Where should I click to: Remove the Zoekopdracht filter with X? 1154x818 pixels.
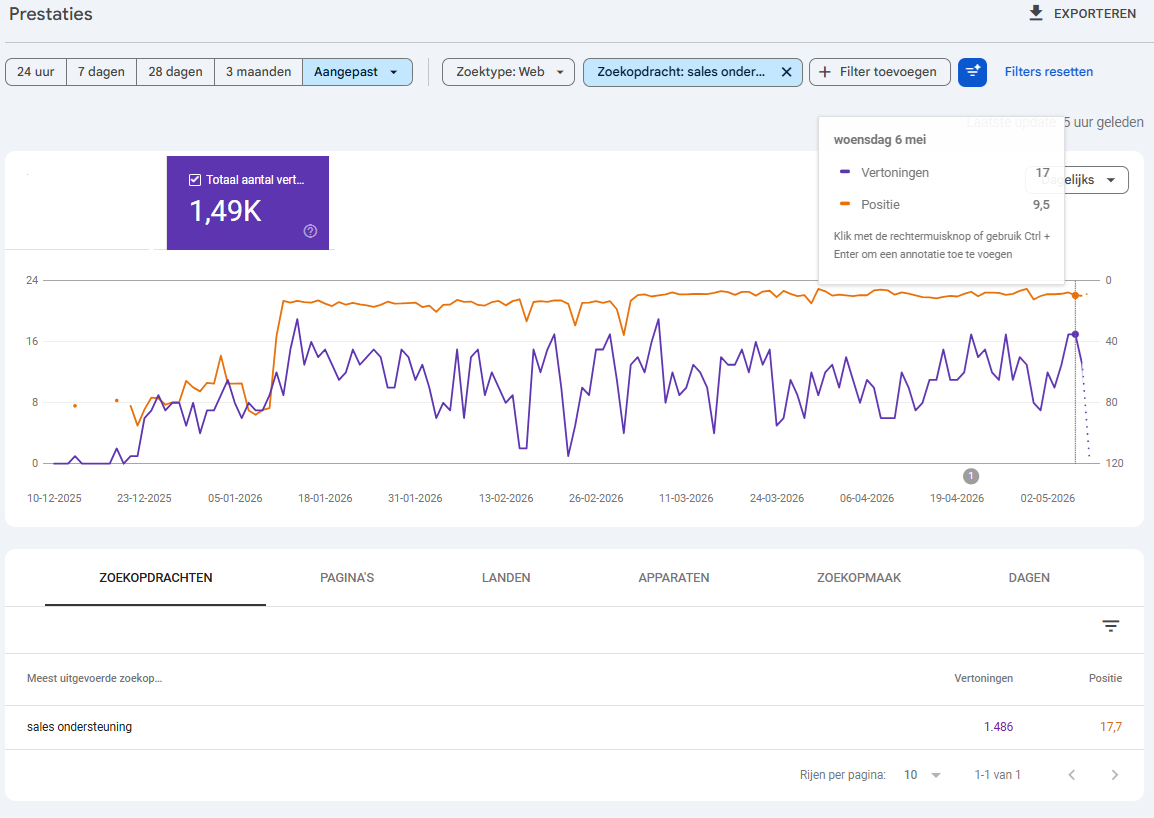[786, 72]
